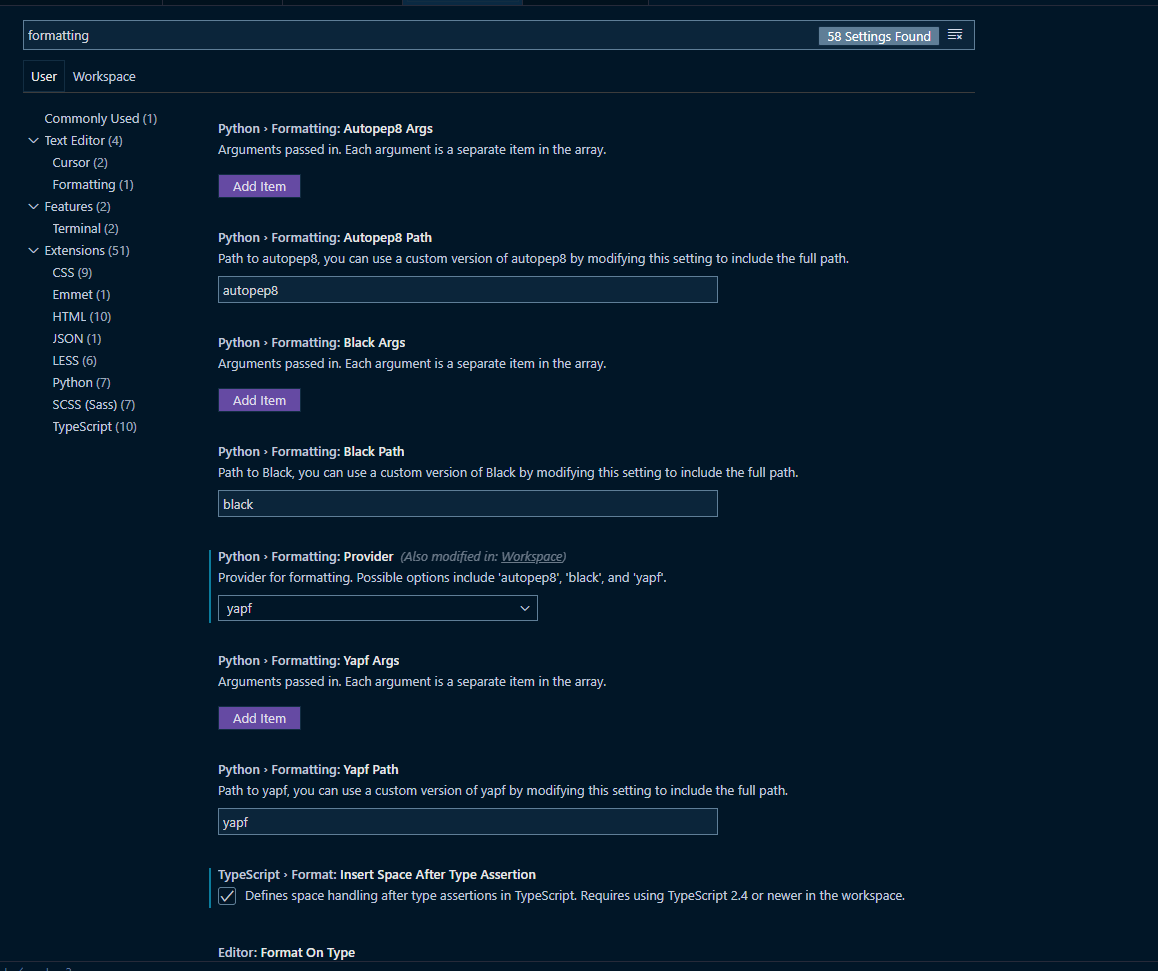Image resolution: width=1158 pixels, height=971 pixels.
Task: Click the 'Python › Formatting: Autopep8 Path' heading
Action: click(x=325, y=238)
